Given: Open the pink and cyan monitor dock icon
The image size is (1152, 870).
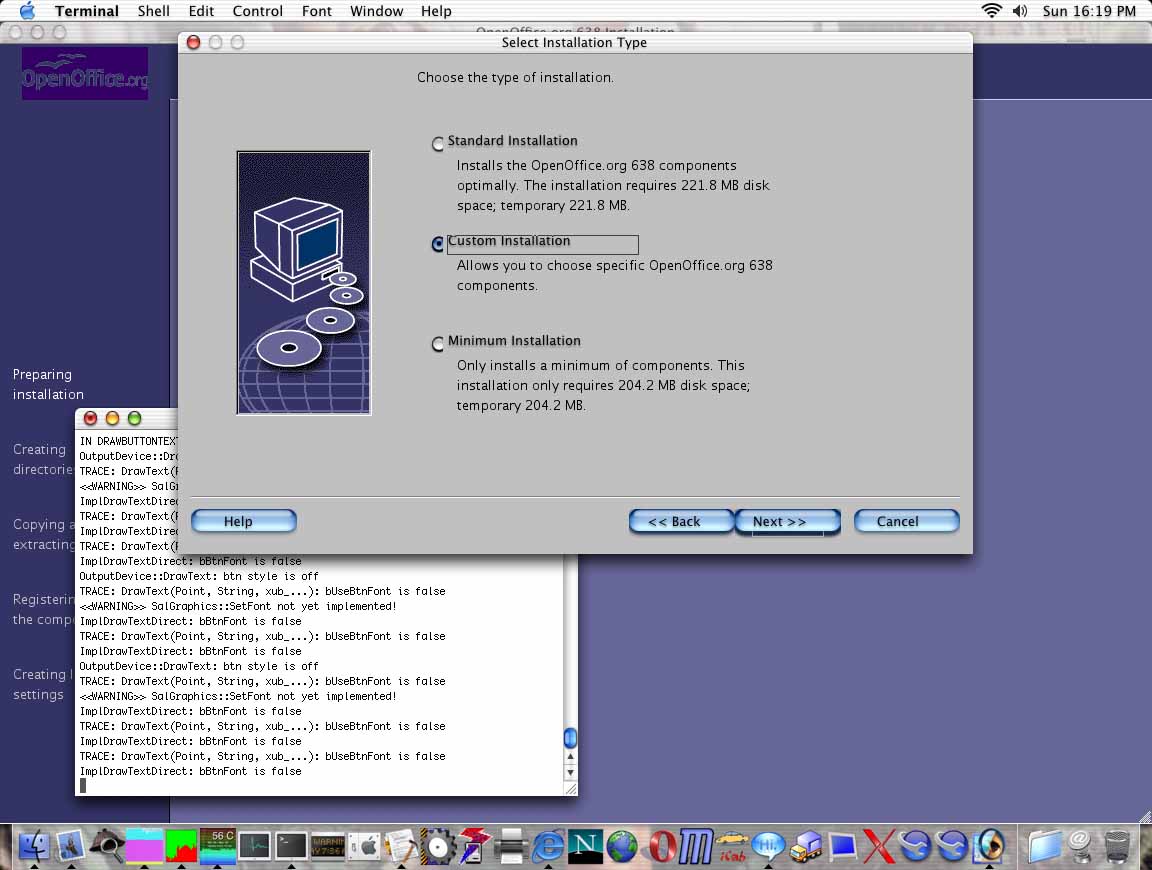Looking at the screenshot, I should 144,846.
